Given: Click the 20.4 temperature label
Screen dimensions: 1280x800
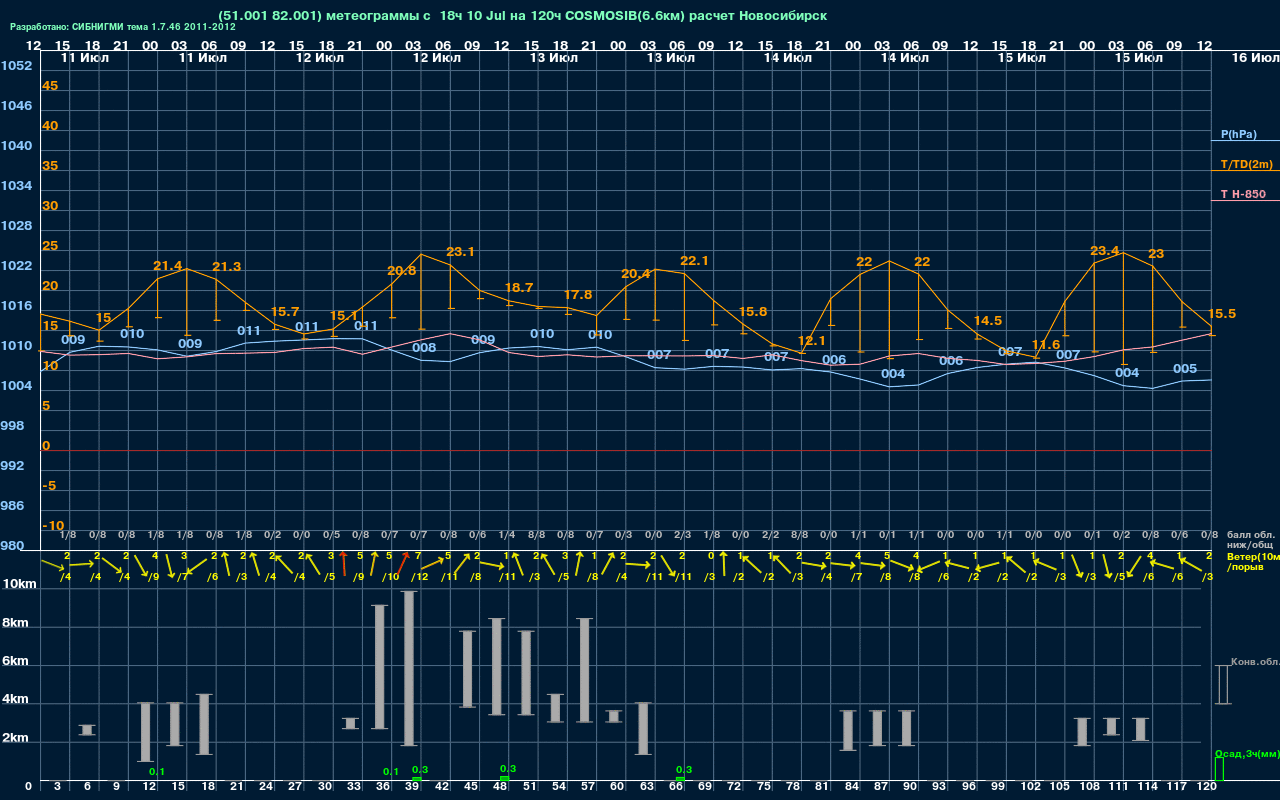Looking at the screenshot, I should coord(636,274).
